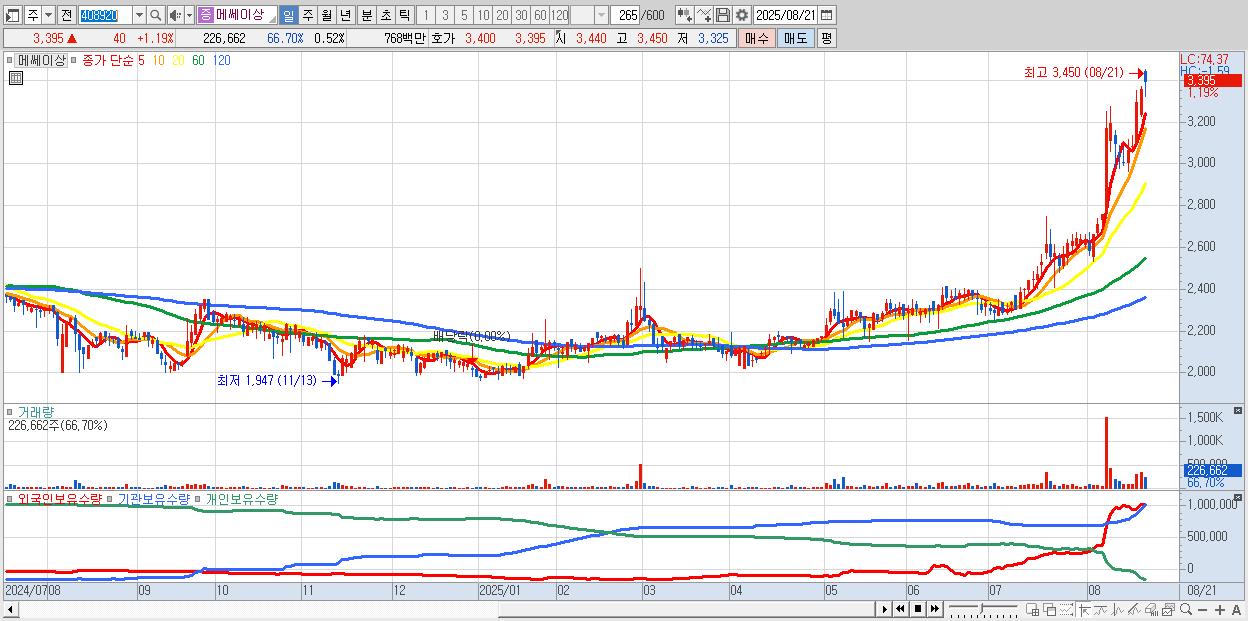The width and height of the screenshot is (1248, 621).
Task: Toggle the 개인보유수량 indicator checkbox
Action: click(198, 498)
